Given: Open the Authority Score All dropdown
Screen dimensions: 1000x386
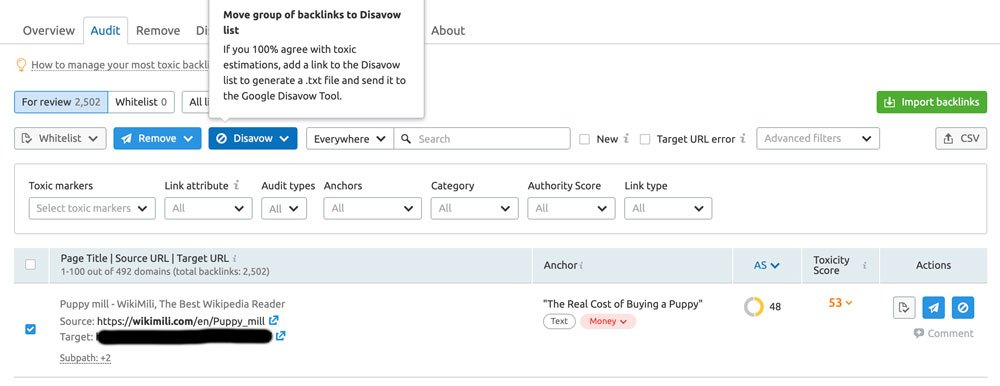Looking at the screenshot, I should pyautogui.click(x=571, y=208).
